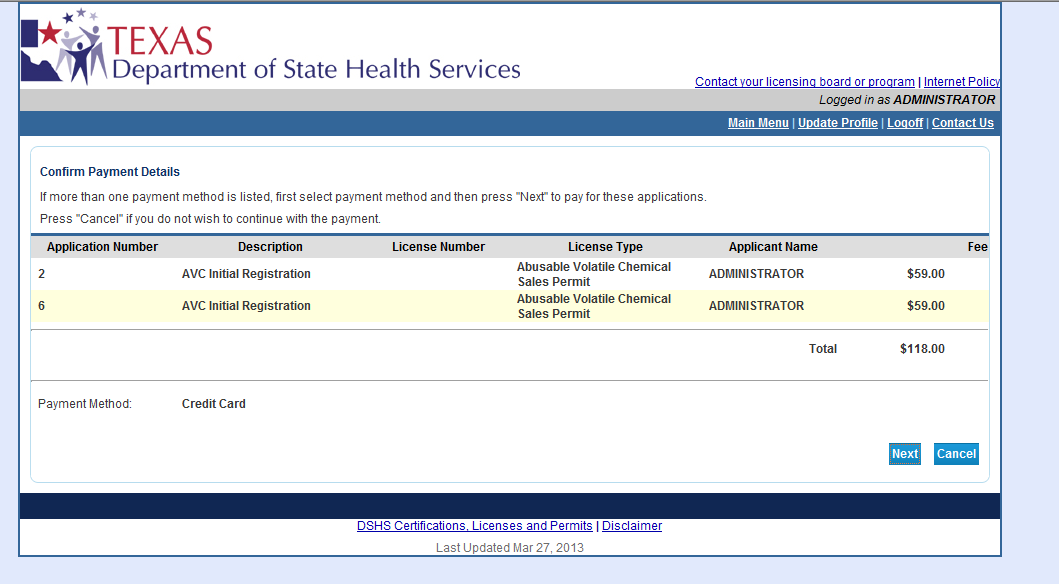The height and width of the screenshot is (584, 1059).
Task: Click the License Type column header
Action: 605,247
